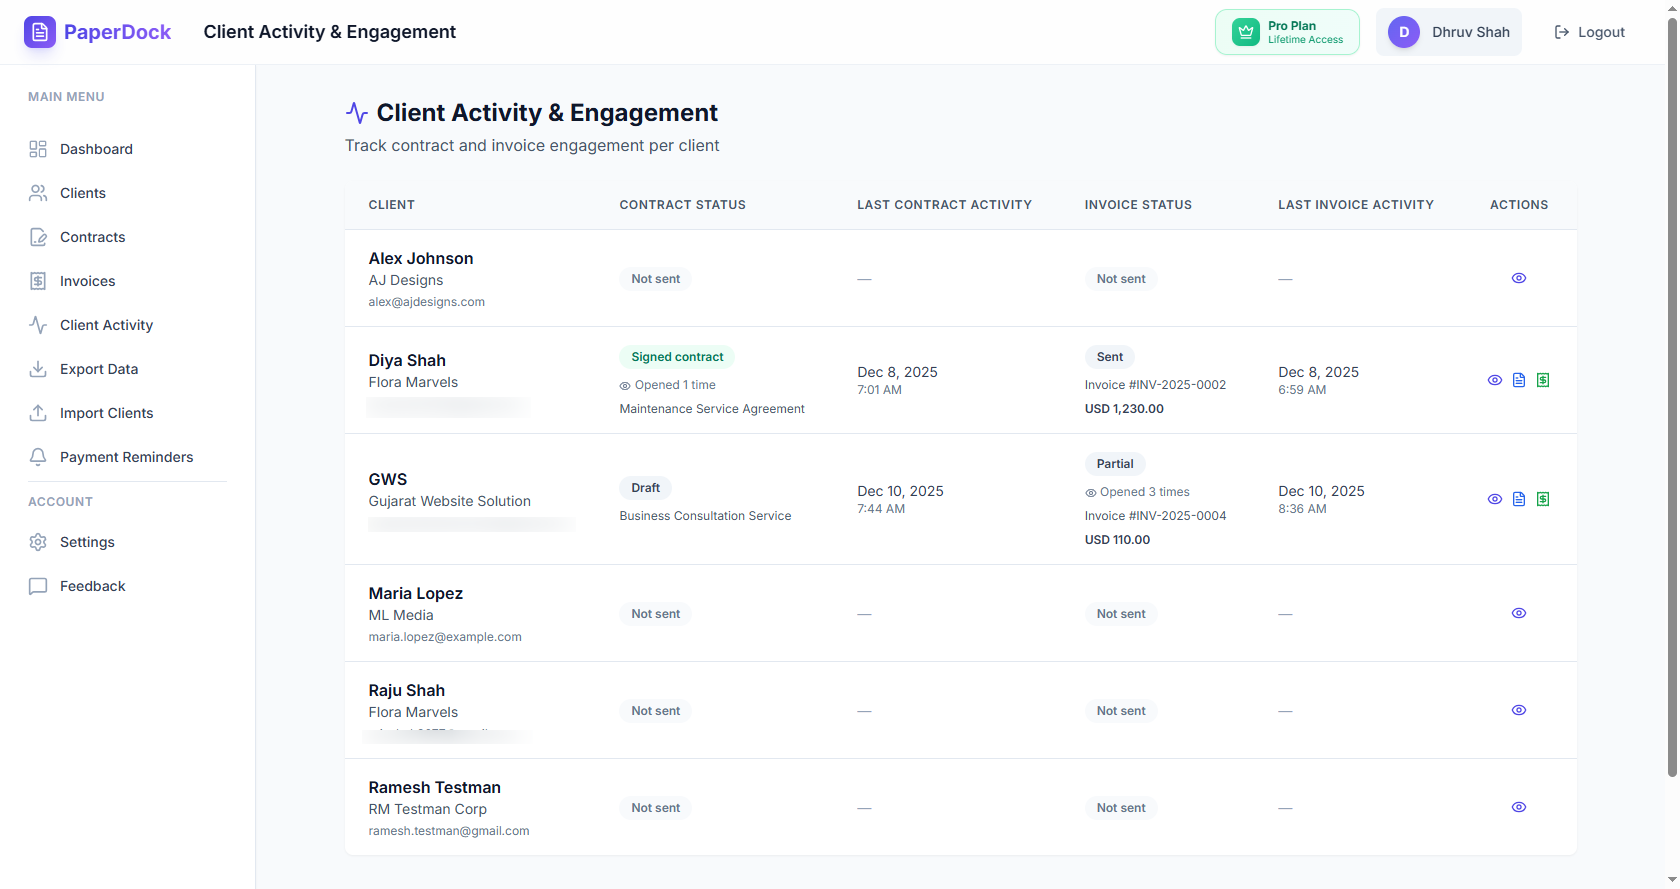The width and height of the screenshot is (1680, 889).
Task: View details eye icon for Diya Shah
Action: 1495,380
